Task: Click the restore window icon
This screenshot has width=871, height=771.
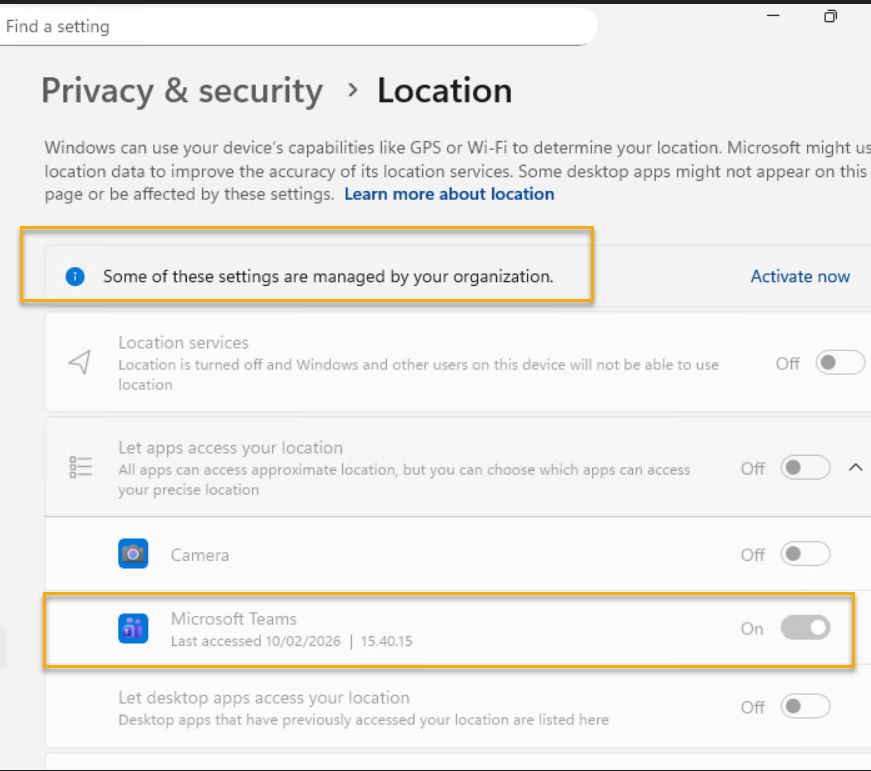Action: point(830,16)
